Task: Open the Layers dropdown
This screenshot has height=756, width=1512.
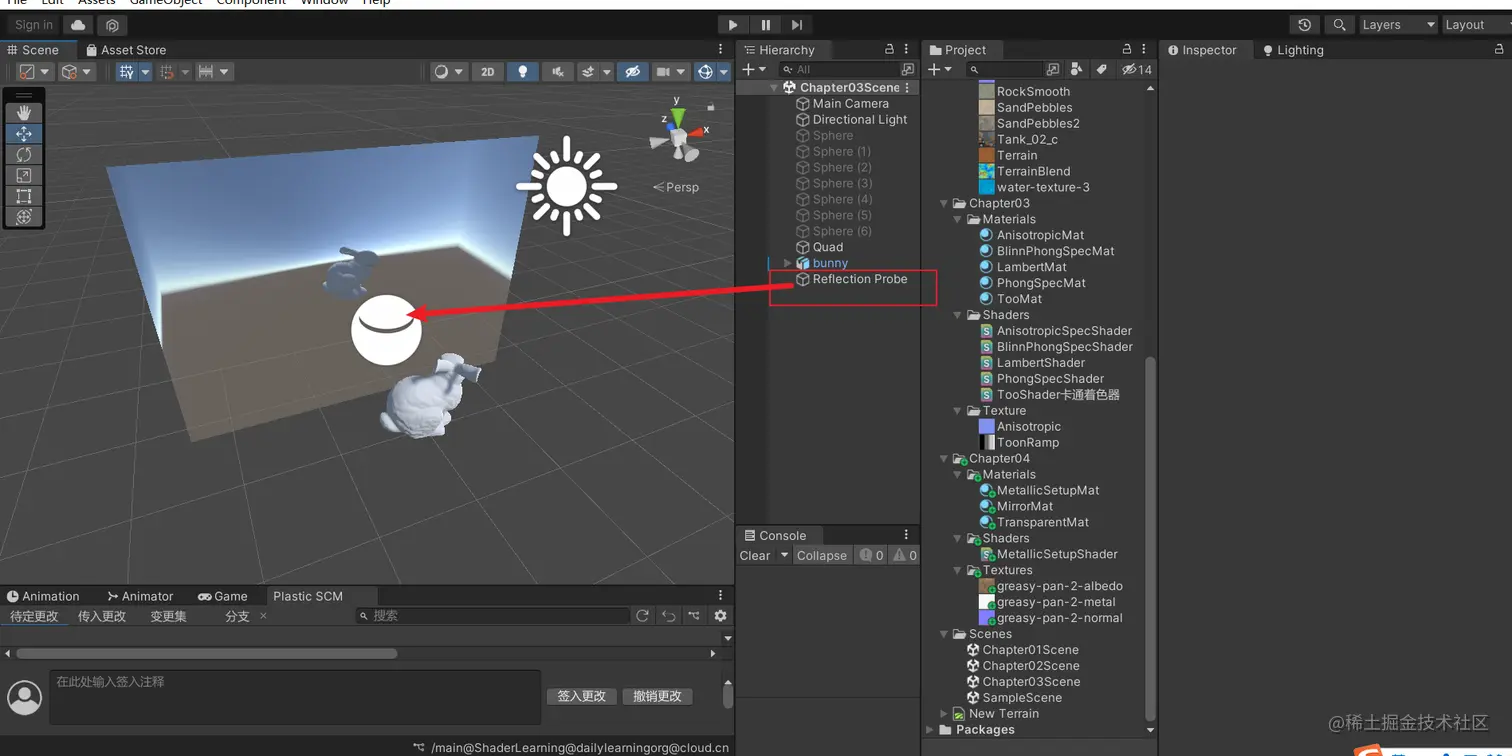Action: coord(1398,25)
